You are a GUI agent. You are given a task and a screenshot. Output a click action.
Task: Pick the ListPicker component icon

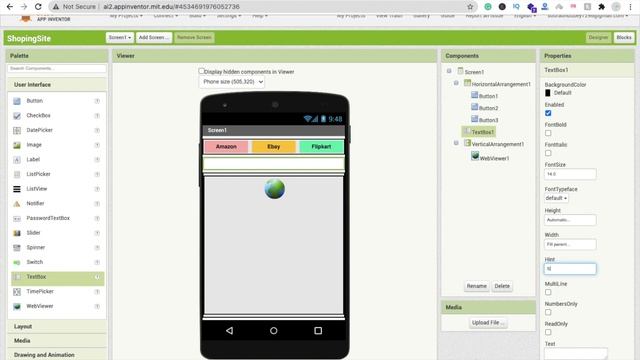click(x=17, y=175)
